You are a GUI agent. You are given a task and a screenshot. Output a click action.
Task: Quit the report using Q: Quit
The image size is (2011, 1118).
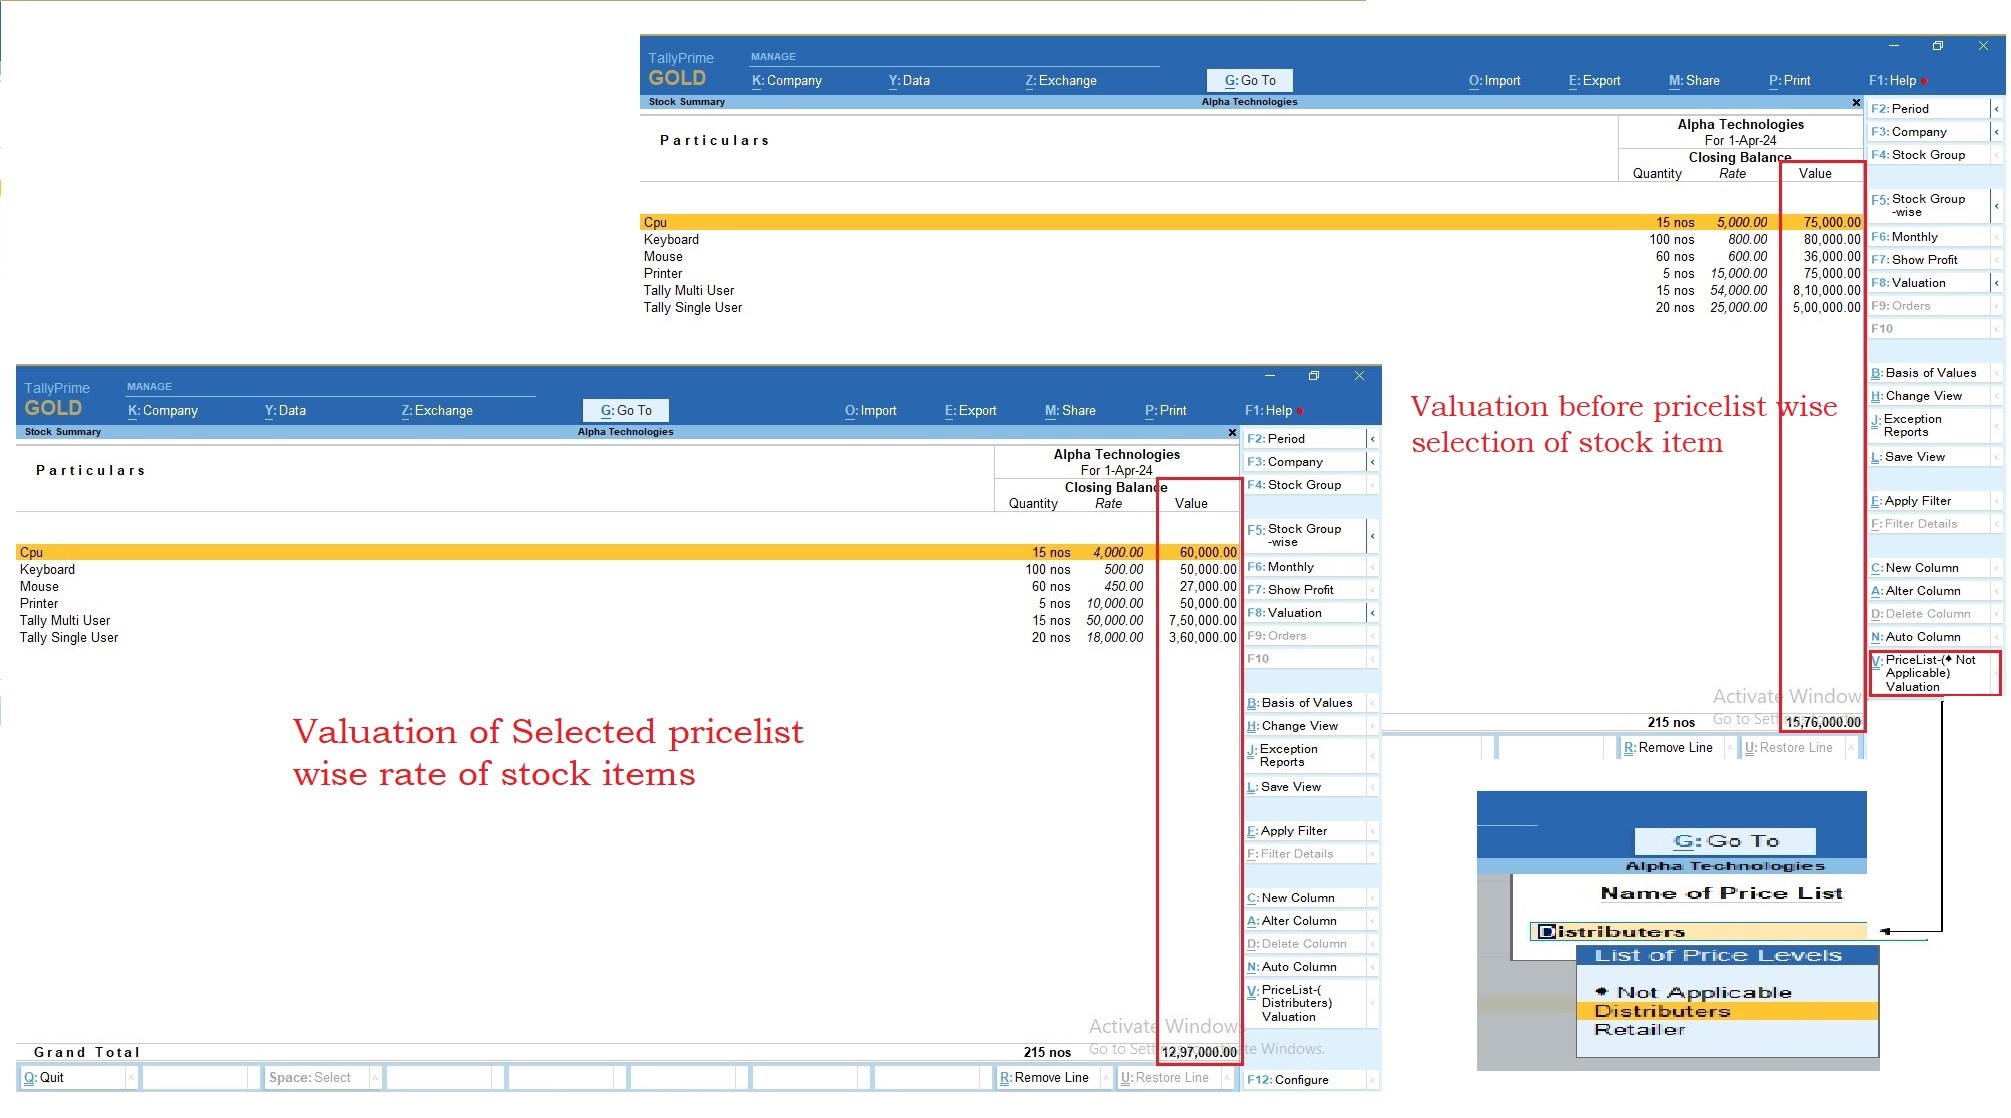(x=48, y=1077)
